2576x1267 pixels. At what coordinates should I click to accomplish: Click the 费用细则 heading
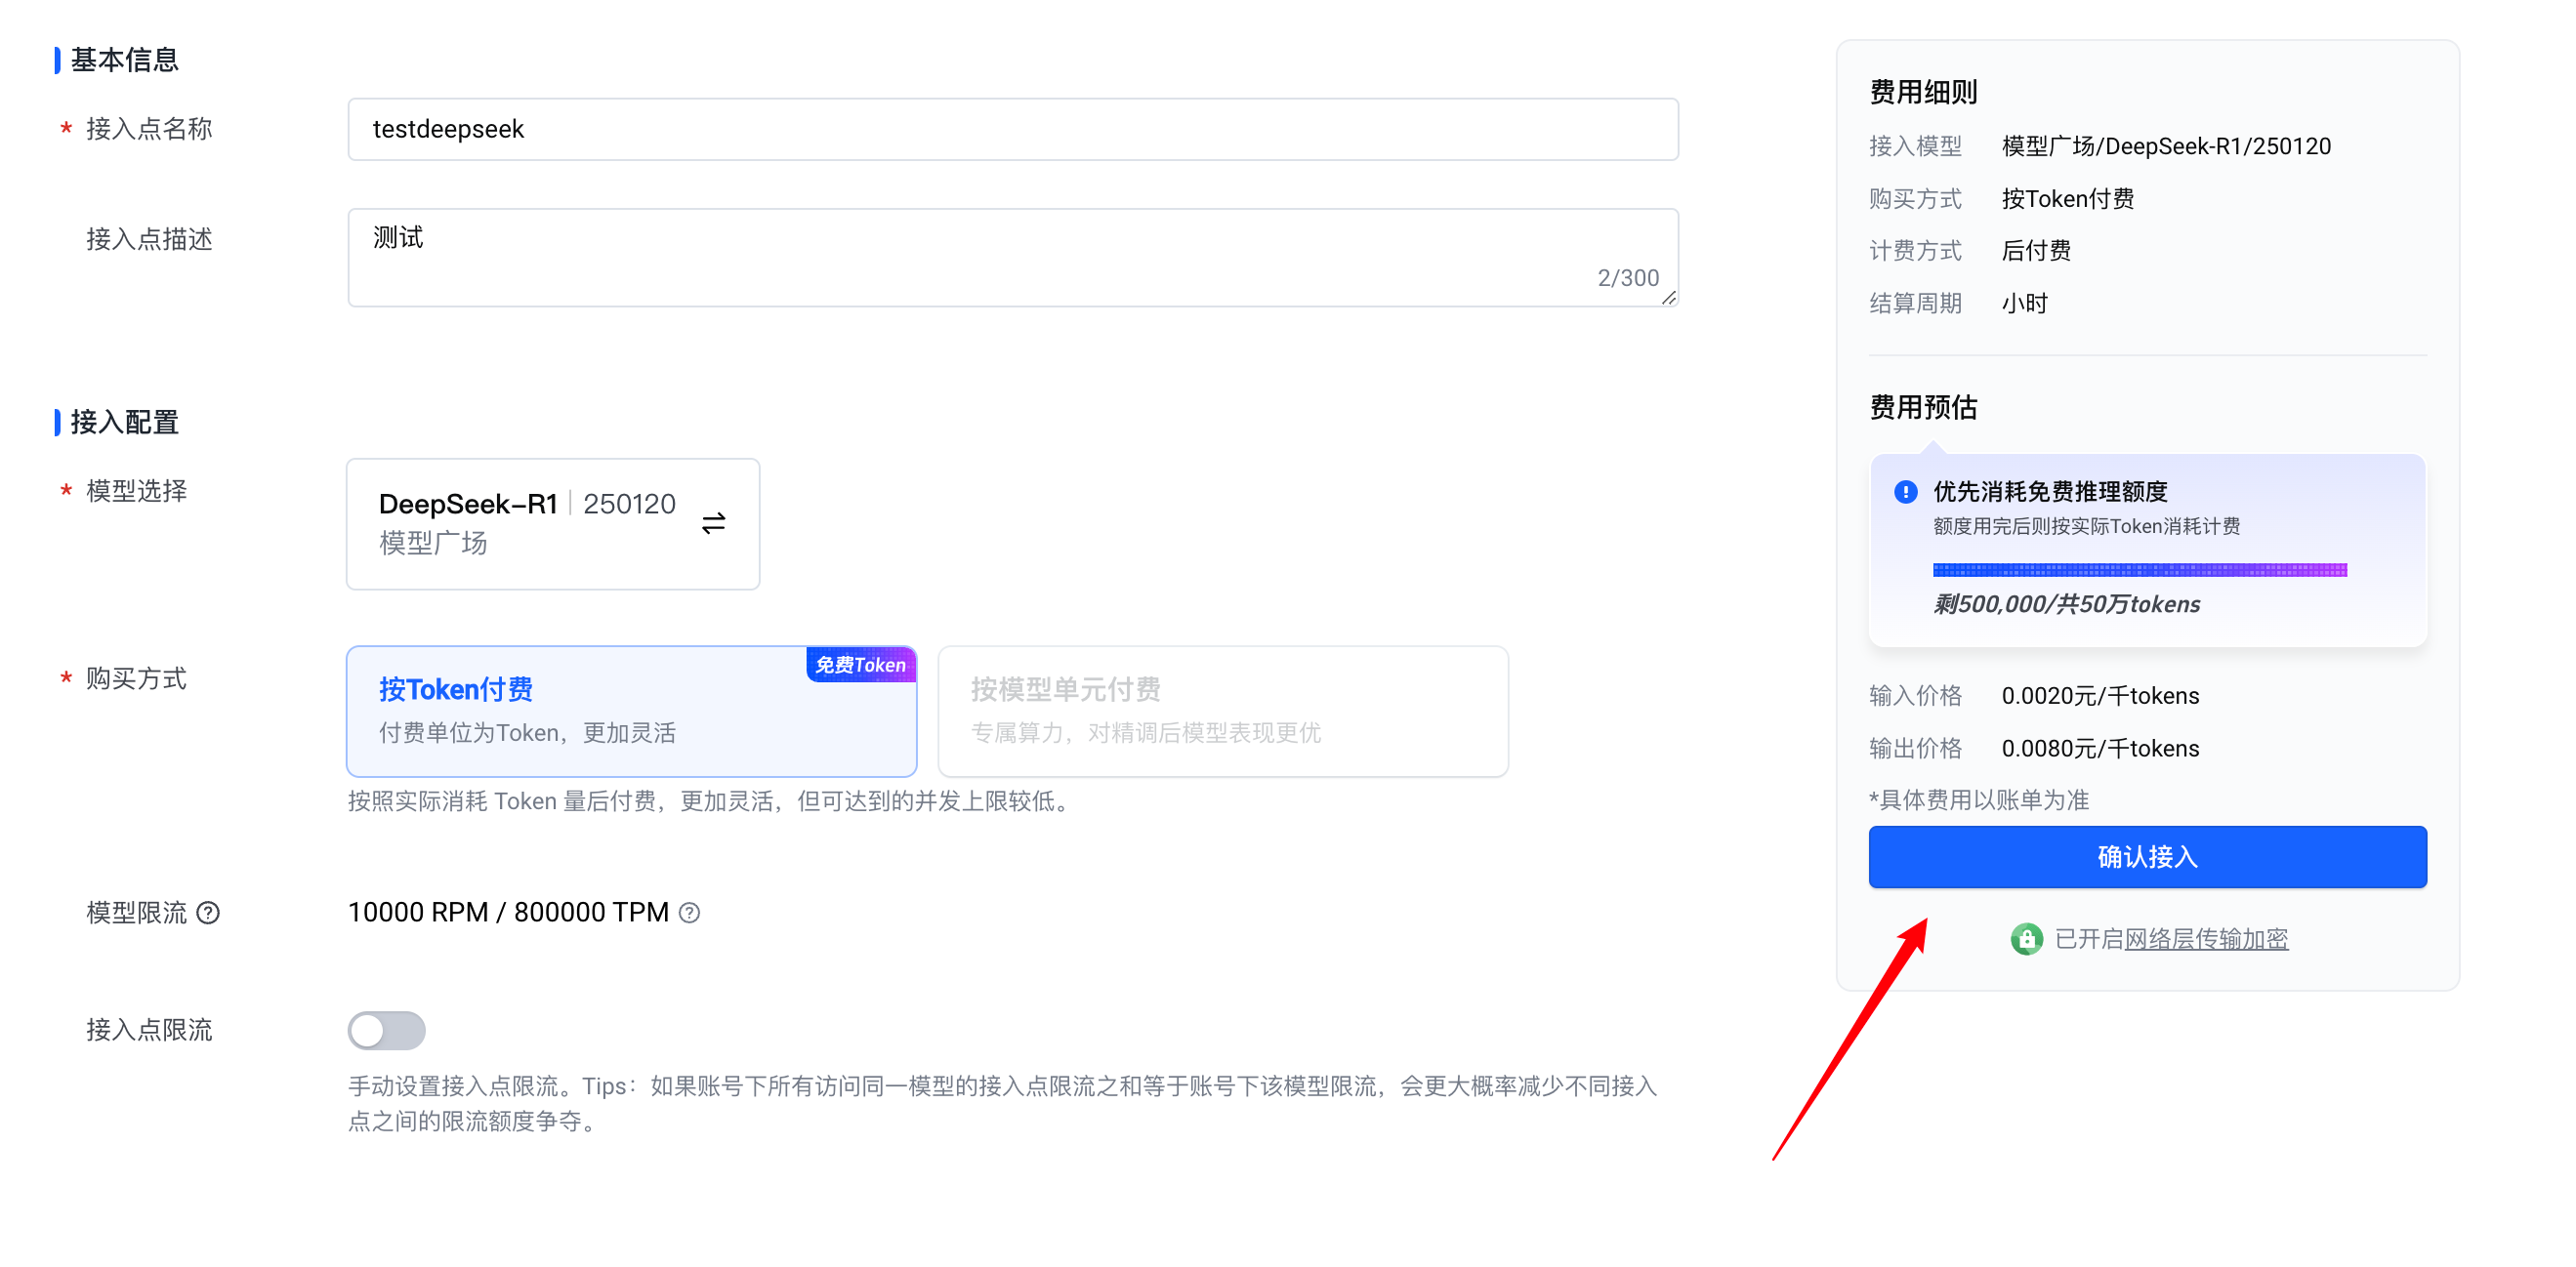tap(1922, 92)
